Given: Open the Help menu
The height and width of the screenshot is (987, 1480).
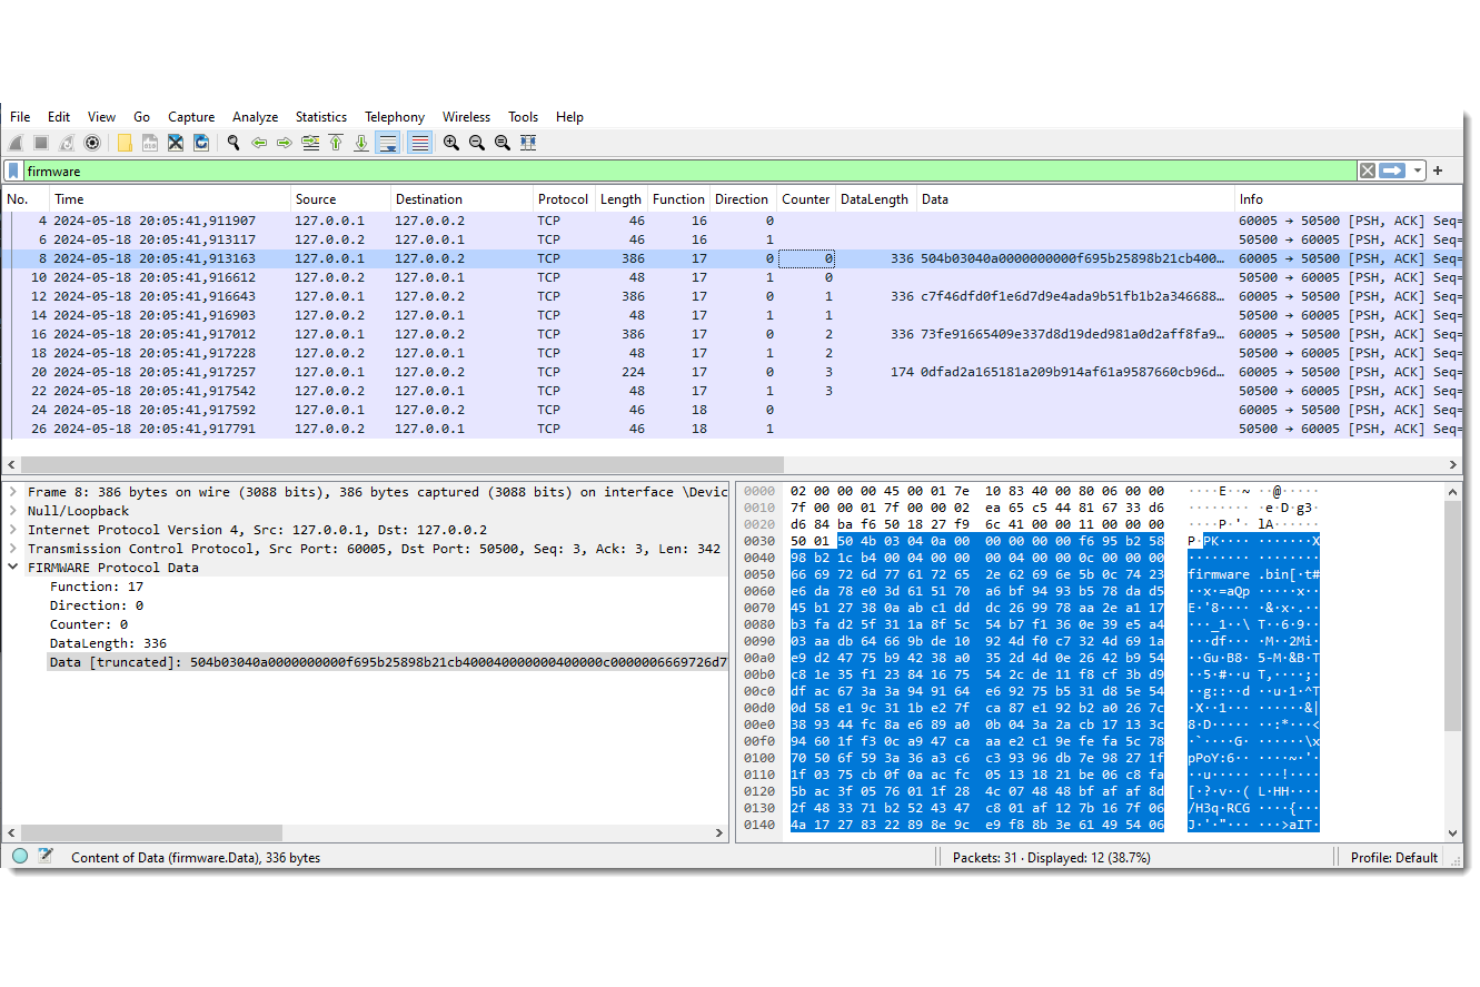Looking at the screenshot, I should tap(569, 117).
